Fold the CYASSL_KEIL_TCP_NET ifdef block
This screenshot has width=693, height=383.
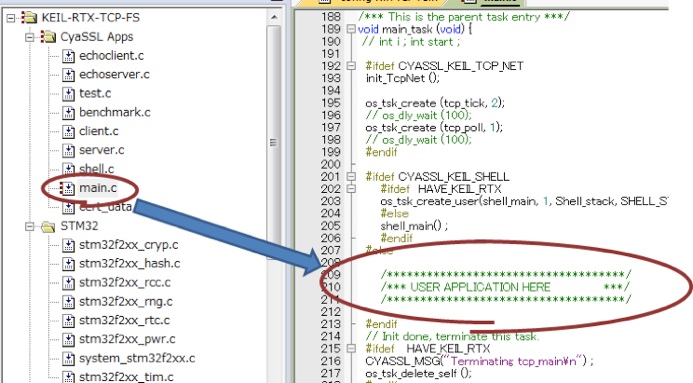[x=351, y=66]
